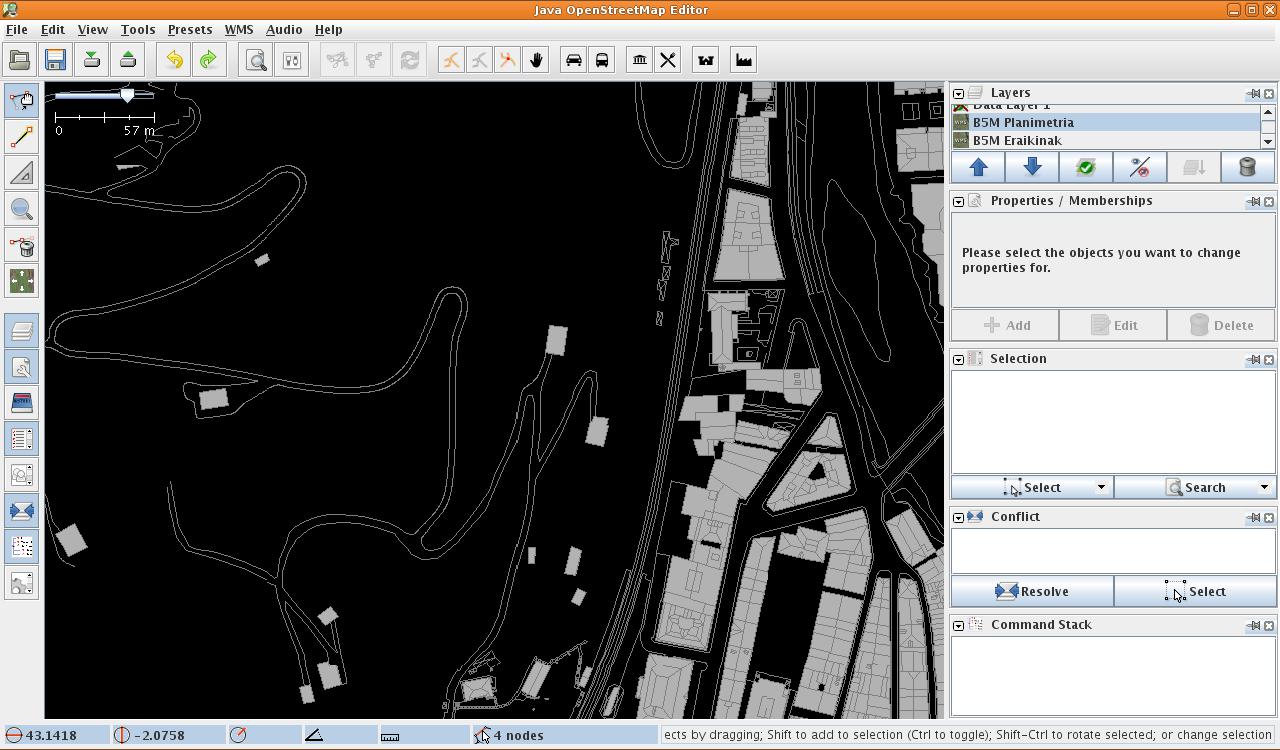Click the Save floppy disk icon
This screenshot has width=1280, height=750.
[55, 60]
